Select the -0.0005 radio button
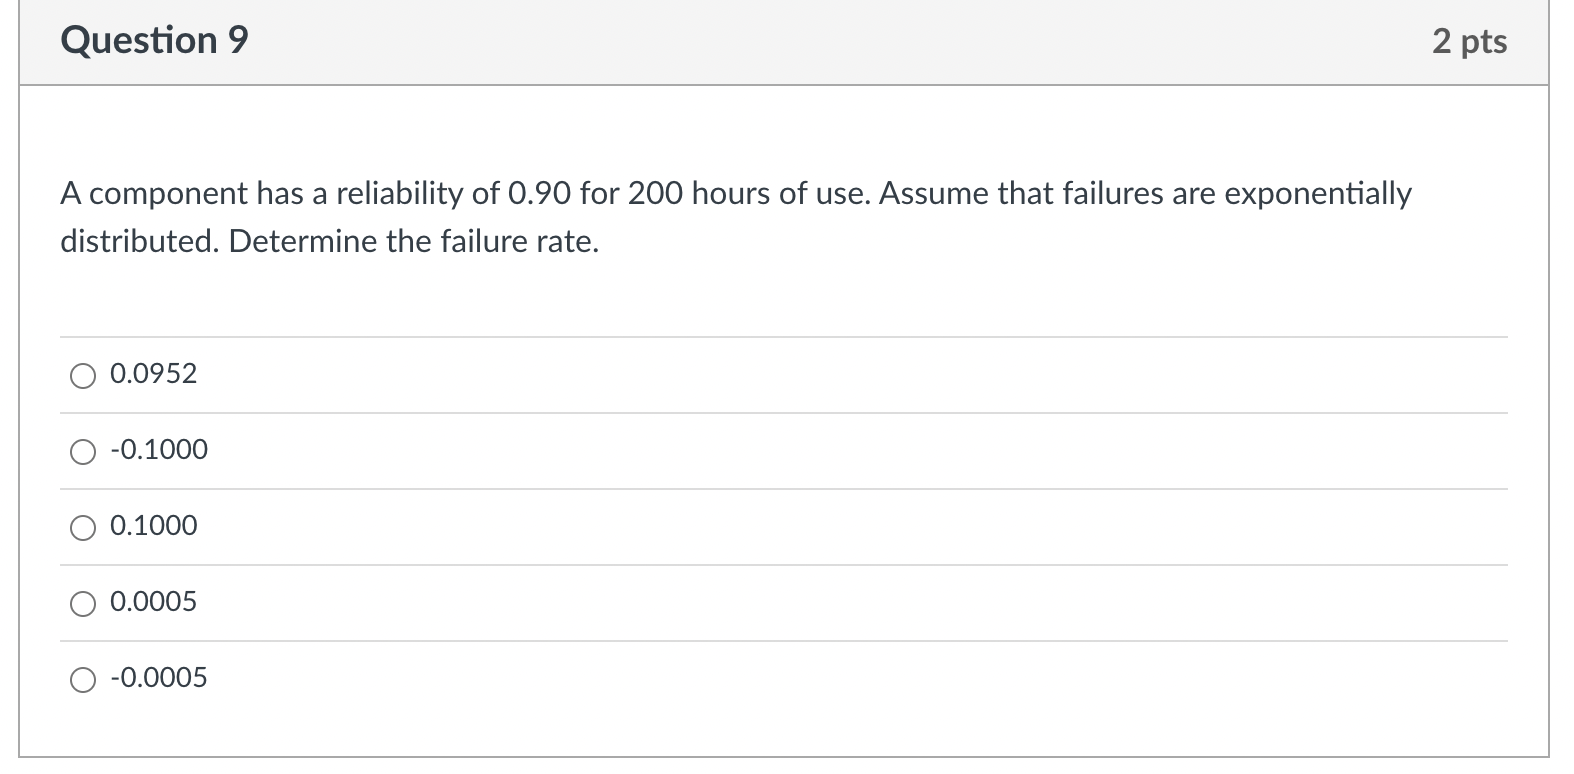This screenshot has height=774, width=1574. click(x=84, y=679)
